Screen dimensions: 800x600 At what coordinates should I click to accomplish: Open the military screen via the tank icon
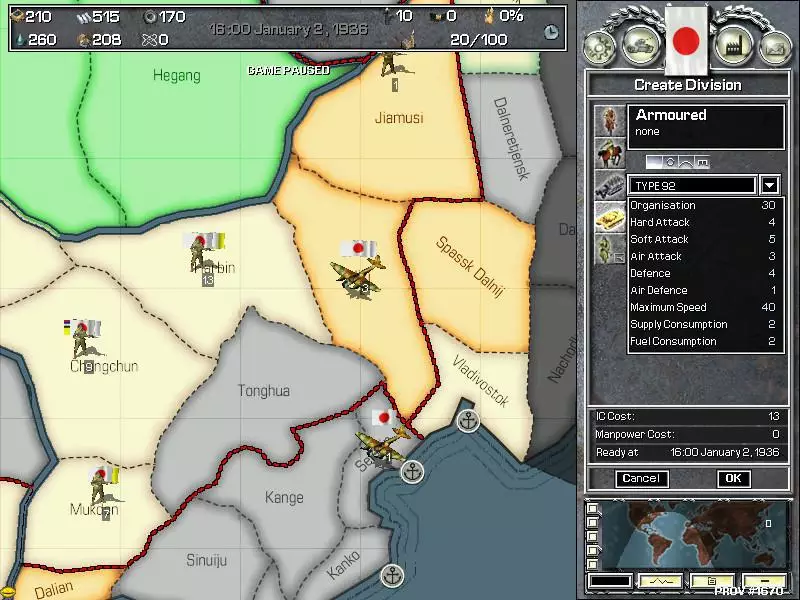tap(641, 43)
